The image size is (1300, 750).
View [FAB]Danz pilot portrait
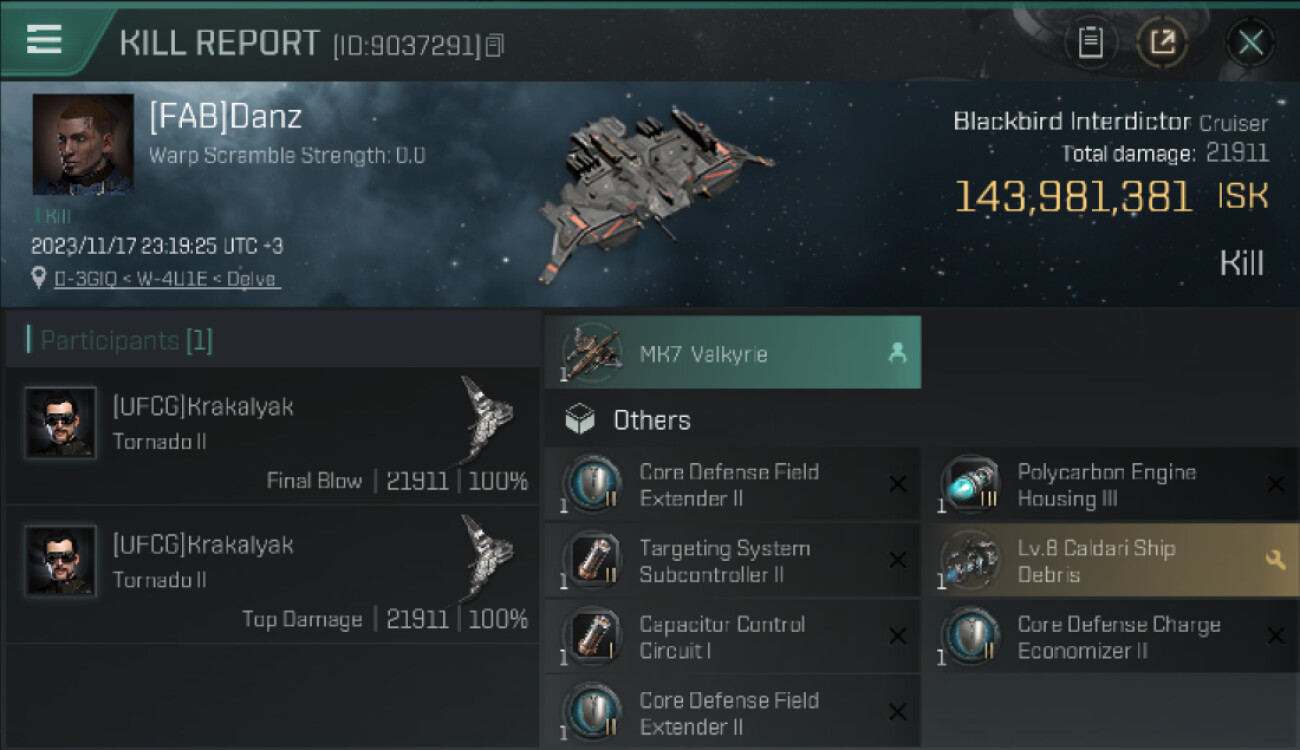click(83, 144)
